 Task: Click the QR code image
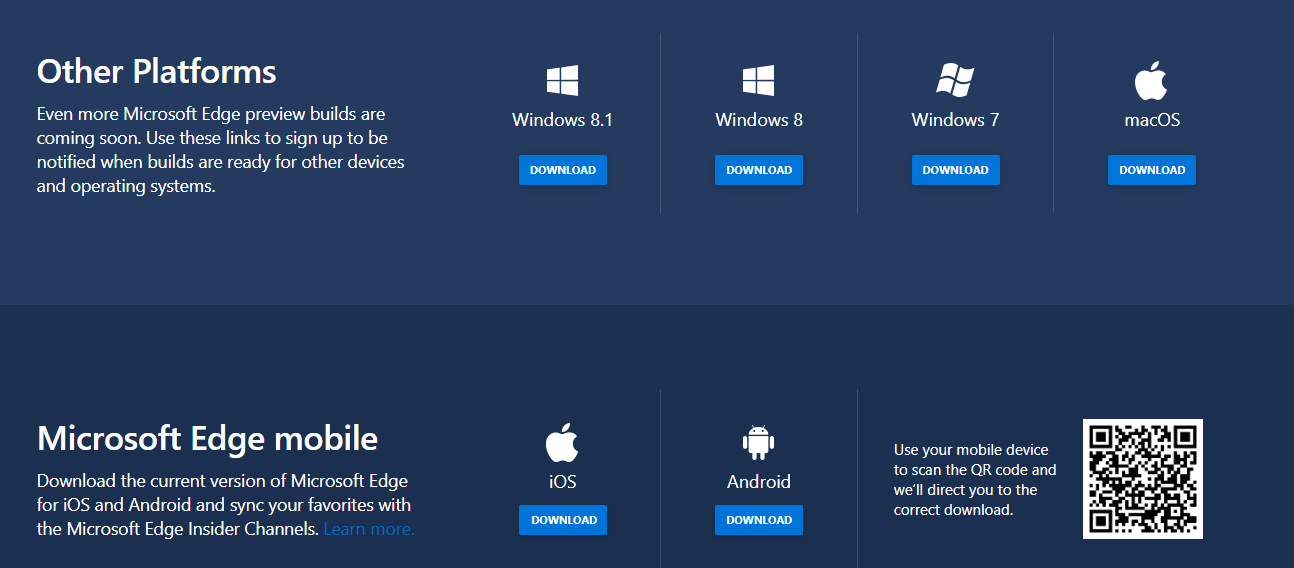1143,479
